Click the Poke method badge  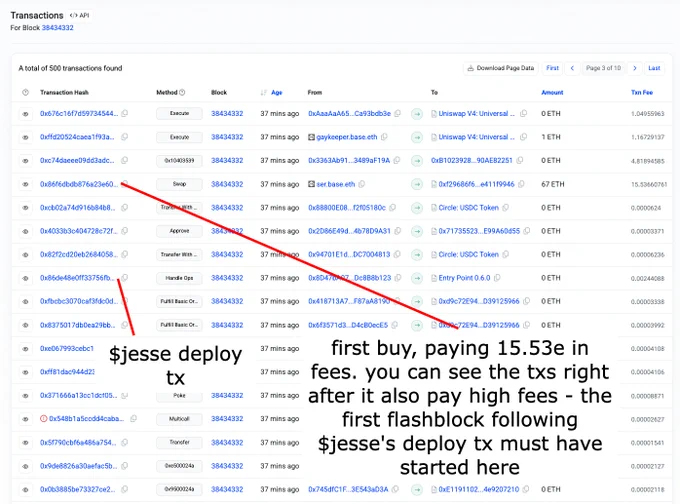pos(179,395)
